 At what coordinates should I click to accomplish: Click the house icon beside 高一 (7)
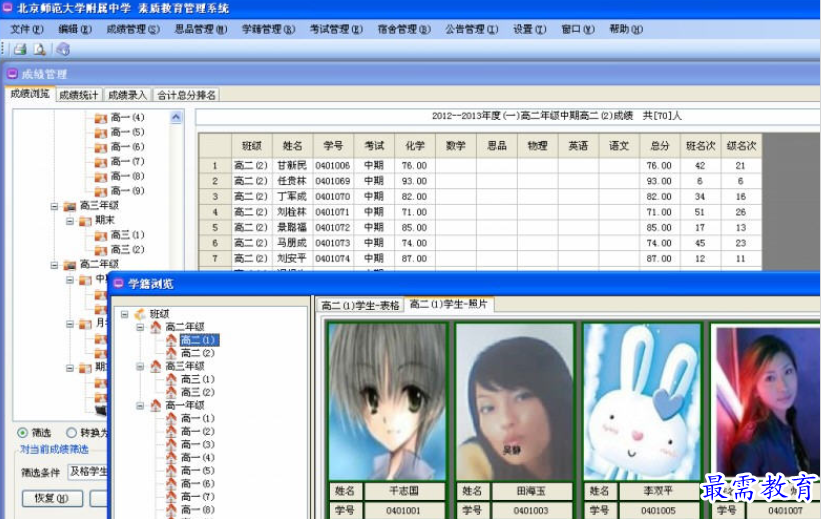coord(171,497)
